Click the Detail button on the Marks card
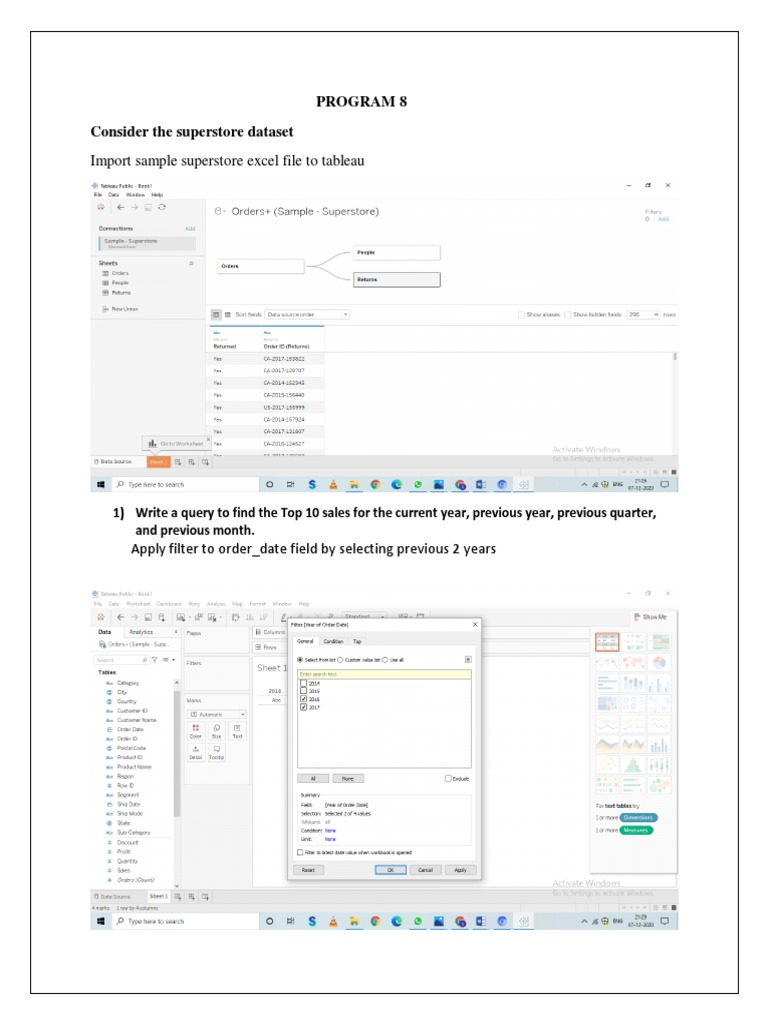The width and height of the screenshot is (768, 1024). [x=195, y=752]
